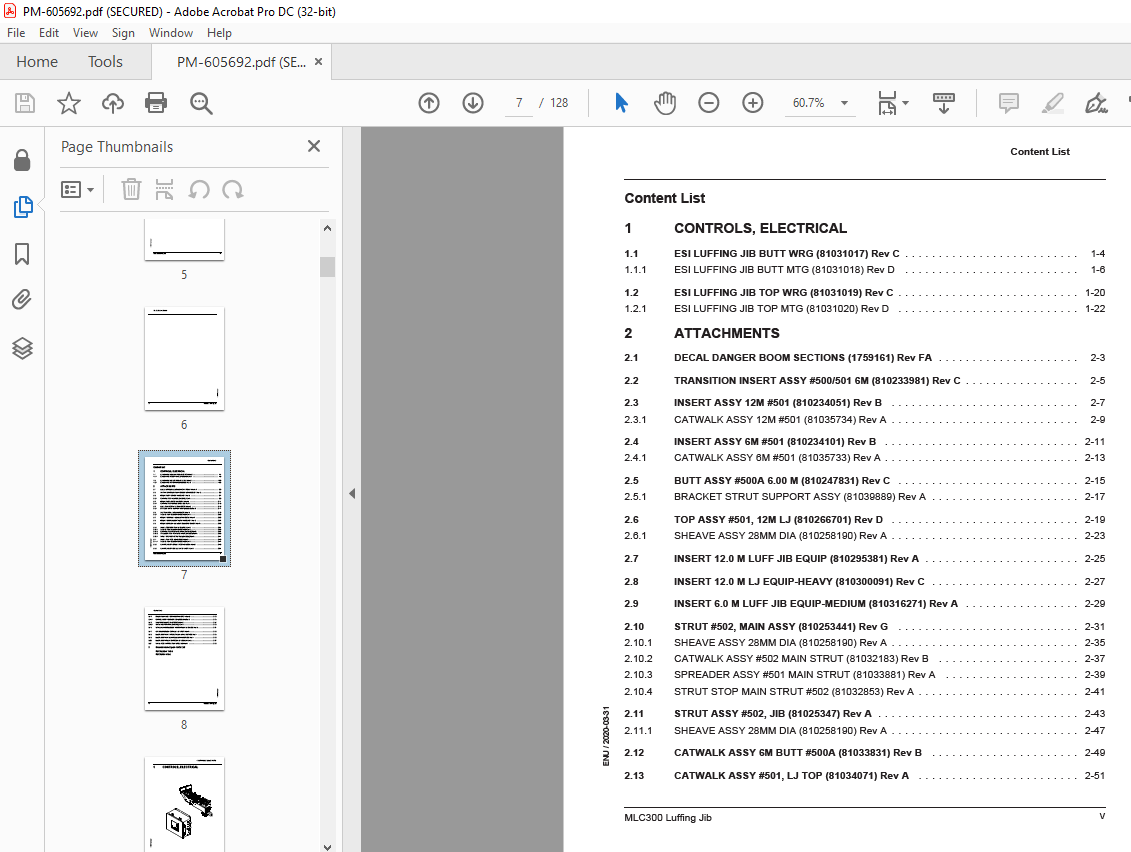Select page 8 thumbnail

[x=184, y=659]
